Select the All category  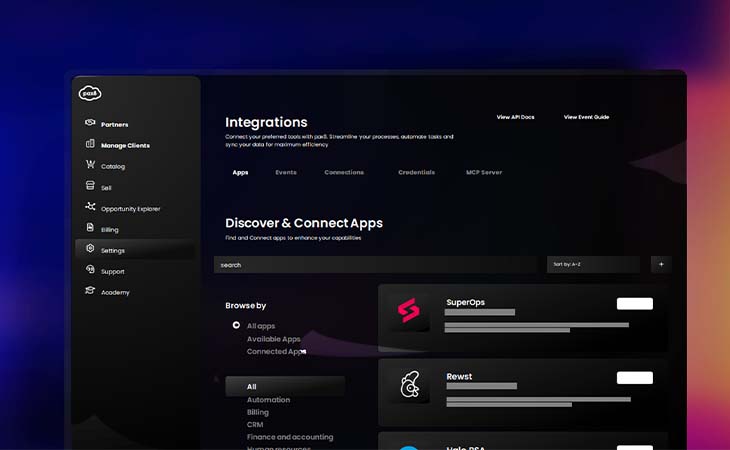coord(285,386)
